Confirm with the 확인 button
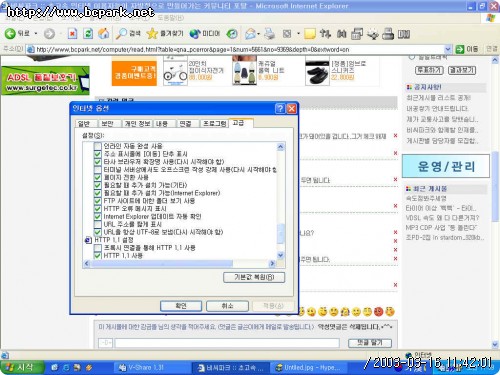The image size is (500, 375). [181, 306]
